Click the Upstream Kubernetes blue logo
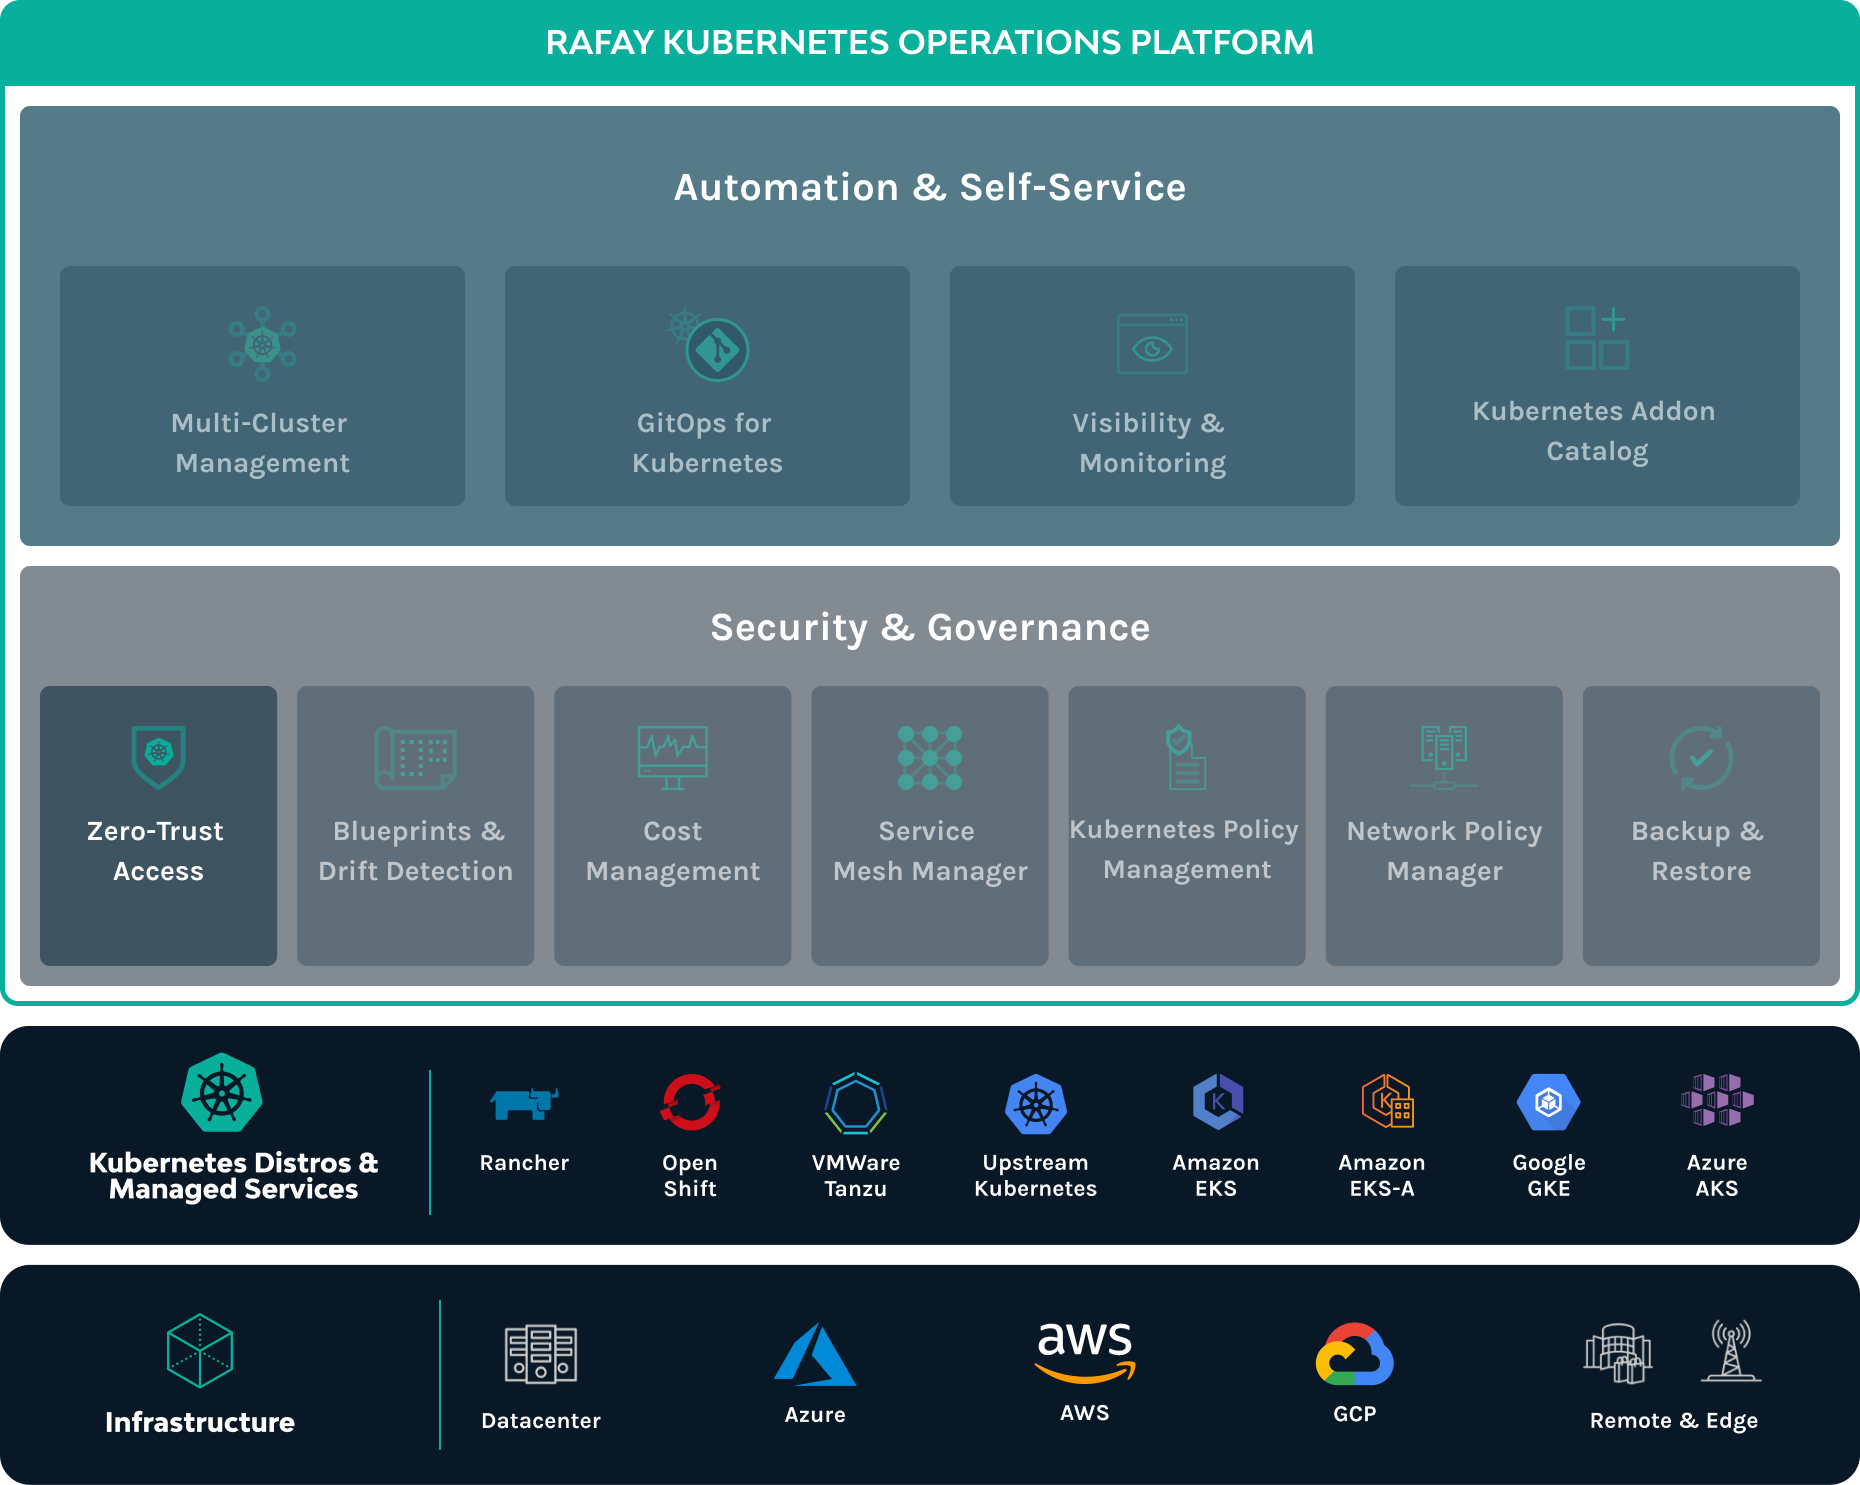This screenshot has width=1860, height=1485. [1036, 1103]
